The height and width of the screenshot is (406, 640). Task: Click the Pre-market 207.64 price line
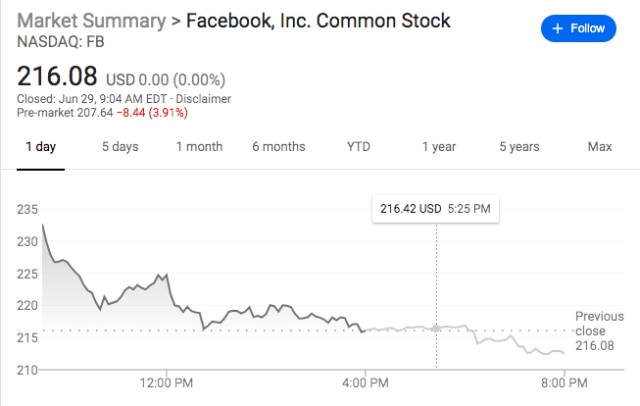coord(102,114)
